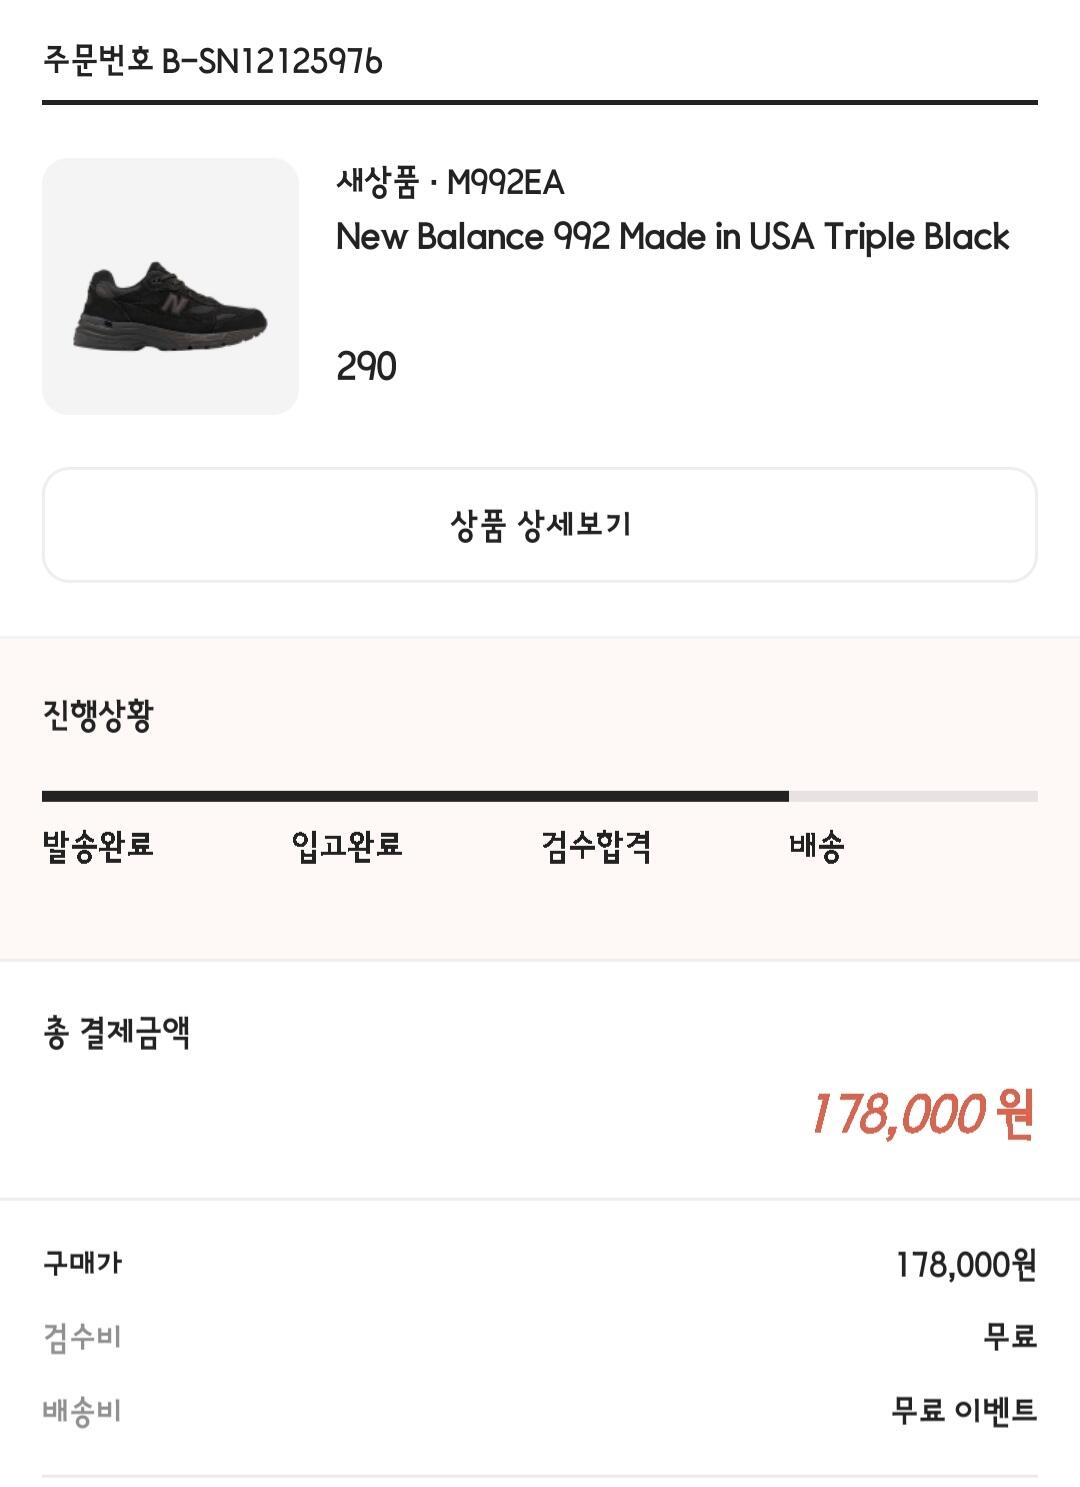Select the 입고완료 progress step

click(347, 845)
